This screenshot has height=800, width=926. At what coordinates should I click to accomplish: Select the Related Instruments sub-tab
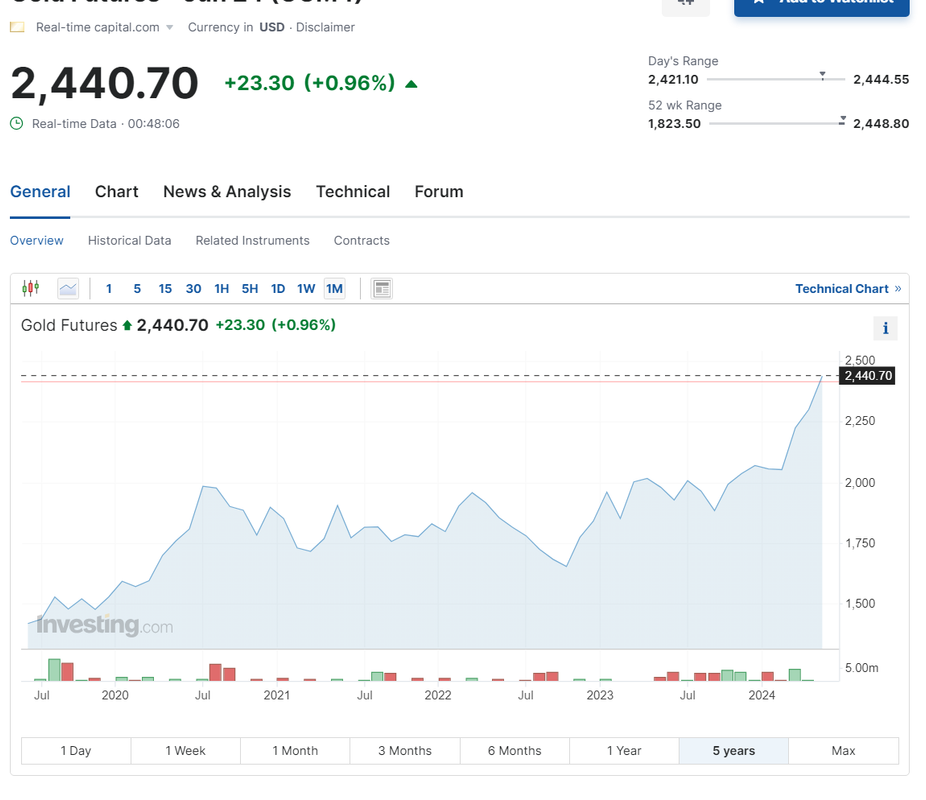pos(252,240)
